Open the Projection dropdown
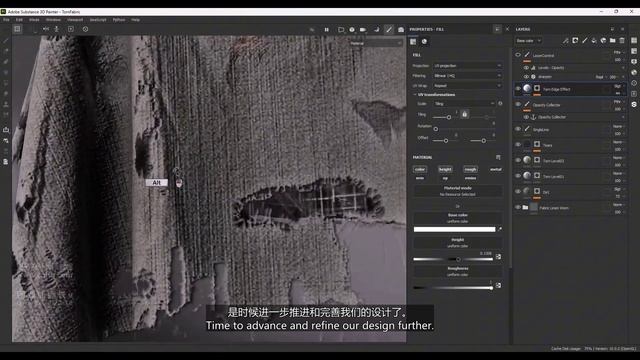 pos(468,66)
